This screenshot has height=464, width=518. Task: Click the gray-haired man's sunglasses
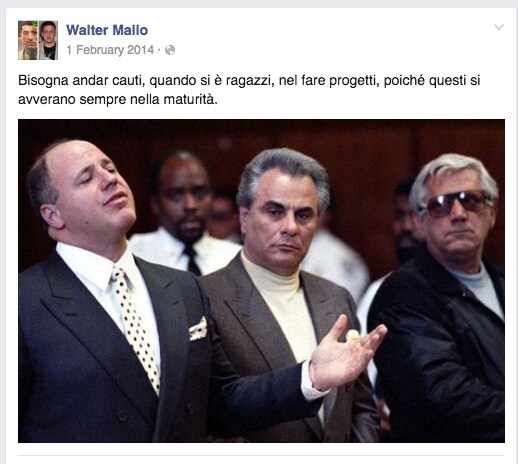457,203
